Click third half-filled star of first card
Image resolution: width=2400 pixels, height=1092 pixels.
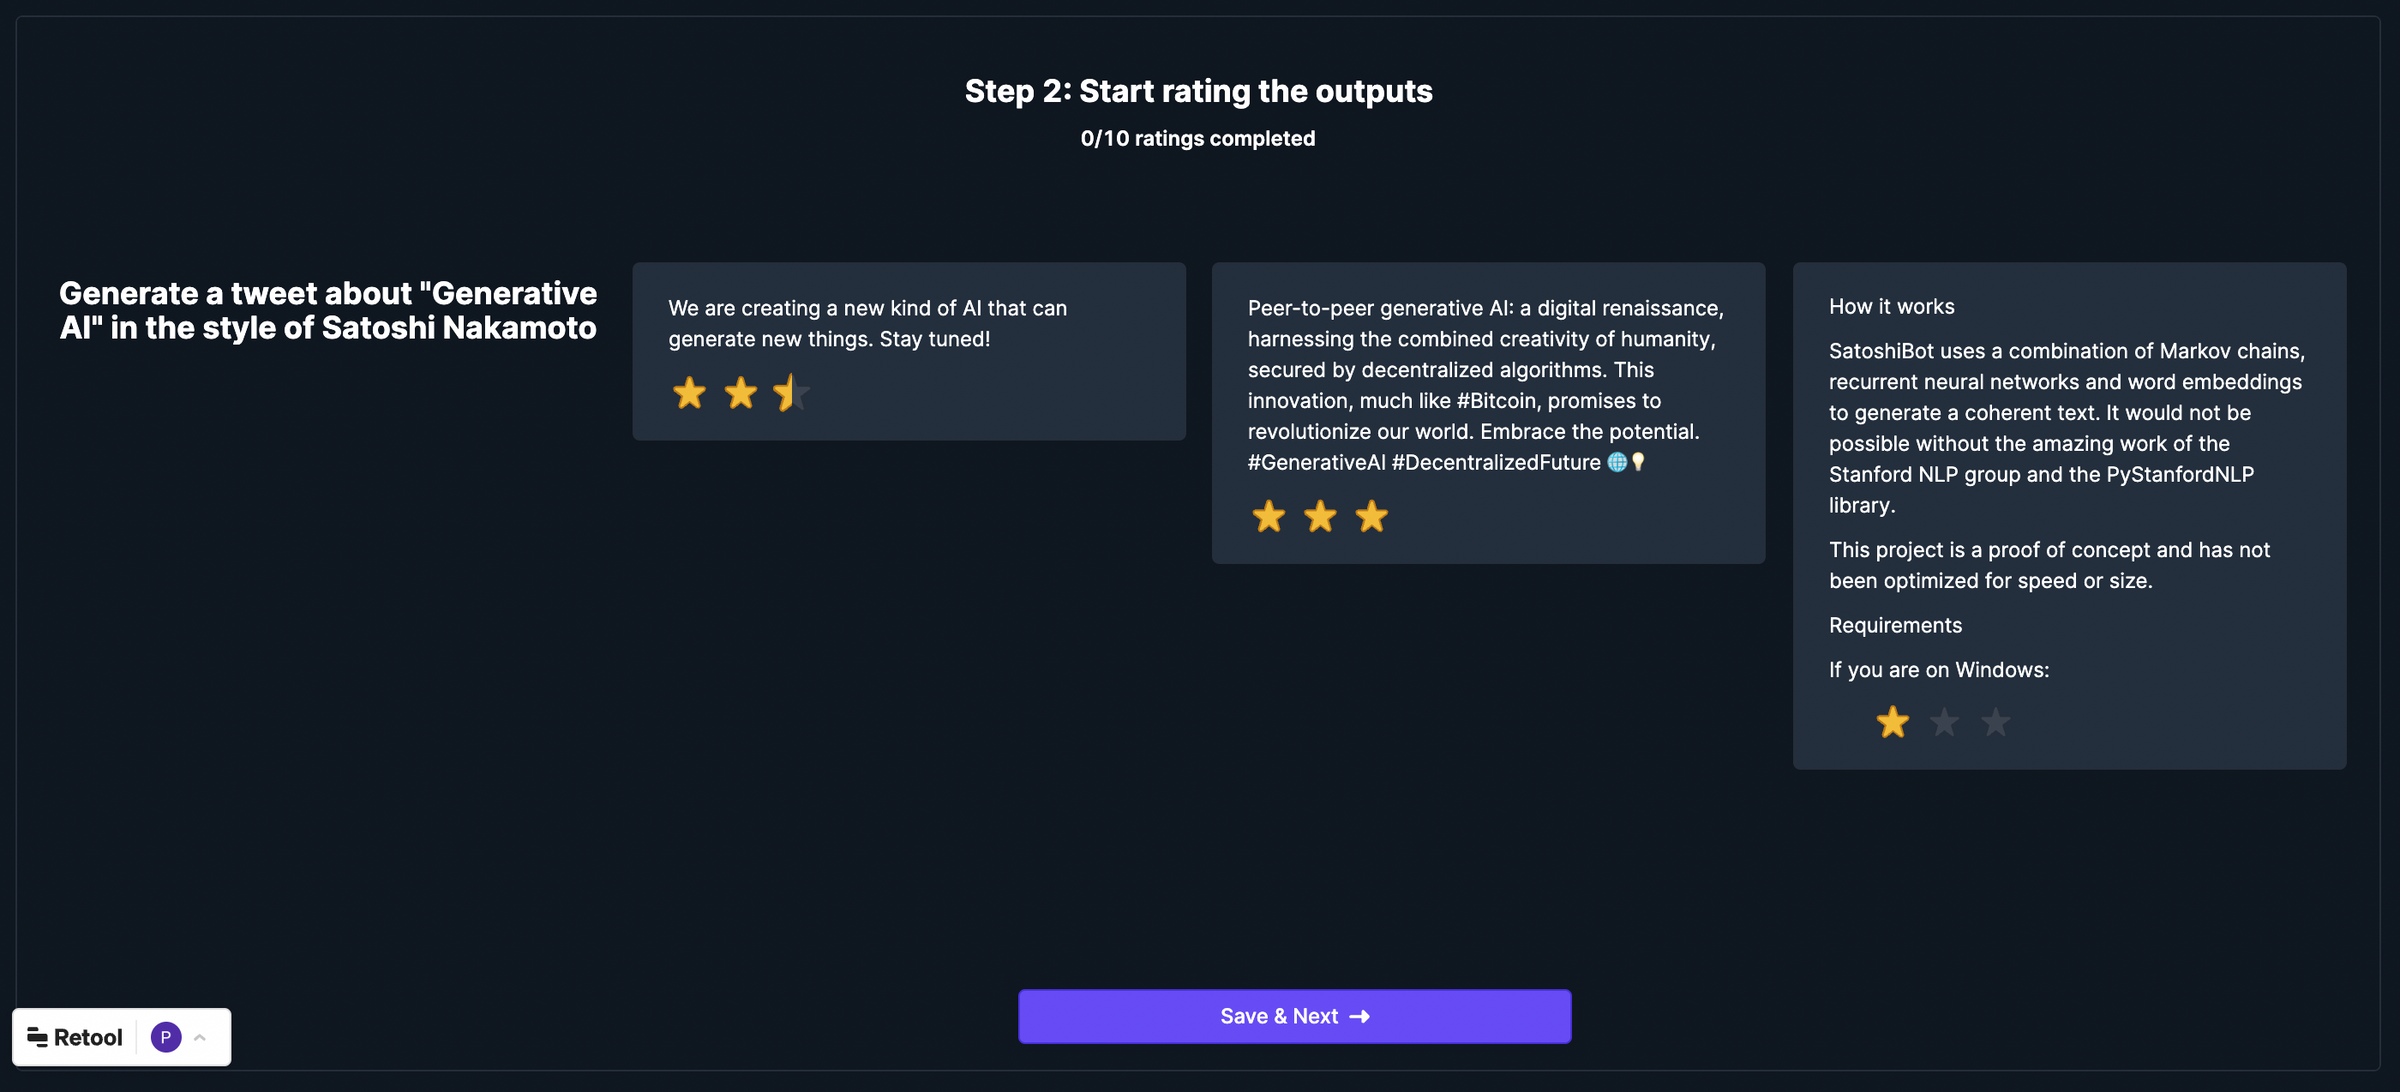[791, 393]
